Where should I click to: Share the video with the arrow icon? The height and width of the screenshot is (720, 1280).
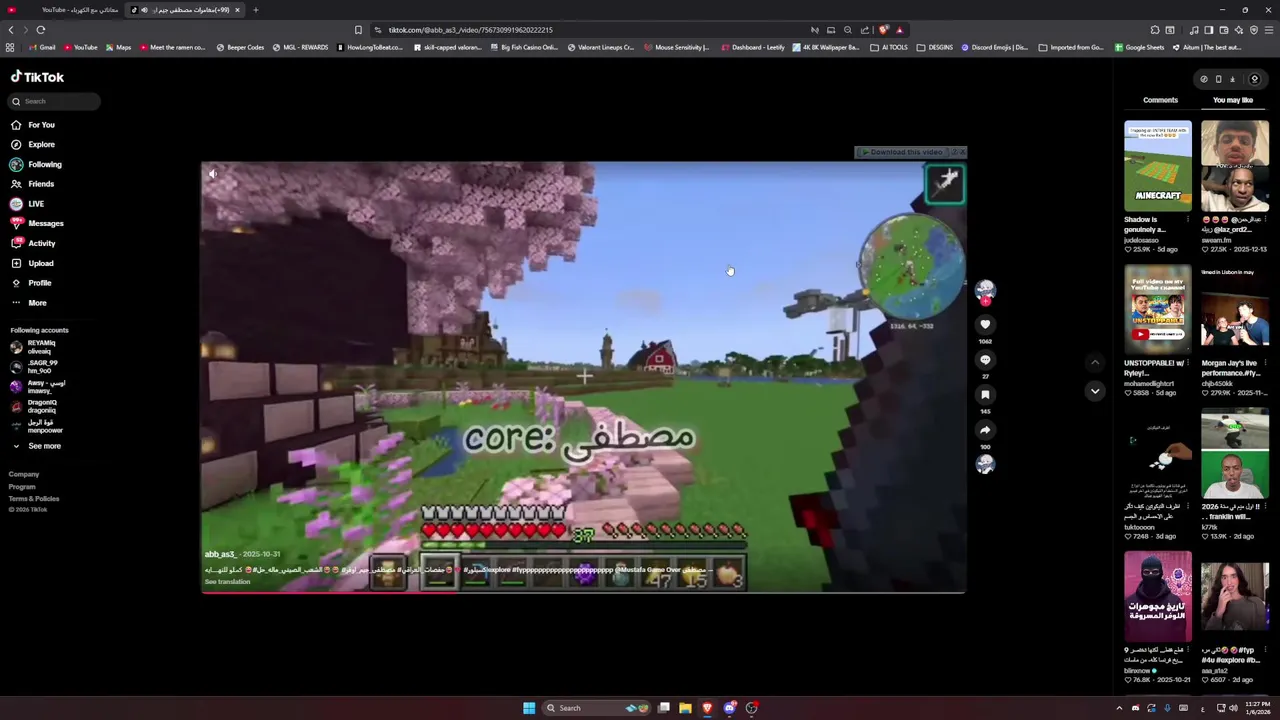985,429
